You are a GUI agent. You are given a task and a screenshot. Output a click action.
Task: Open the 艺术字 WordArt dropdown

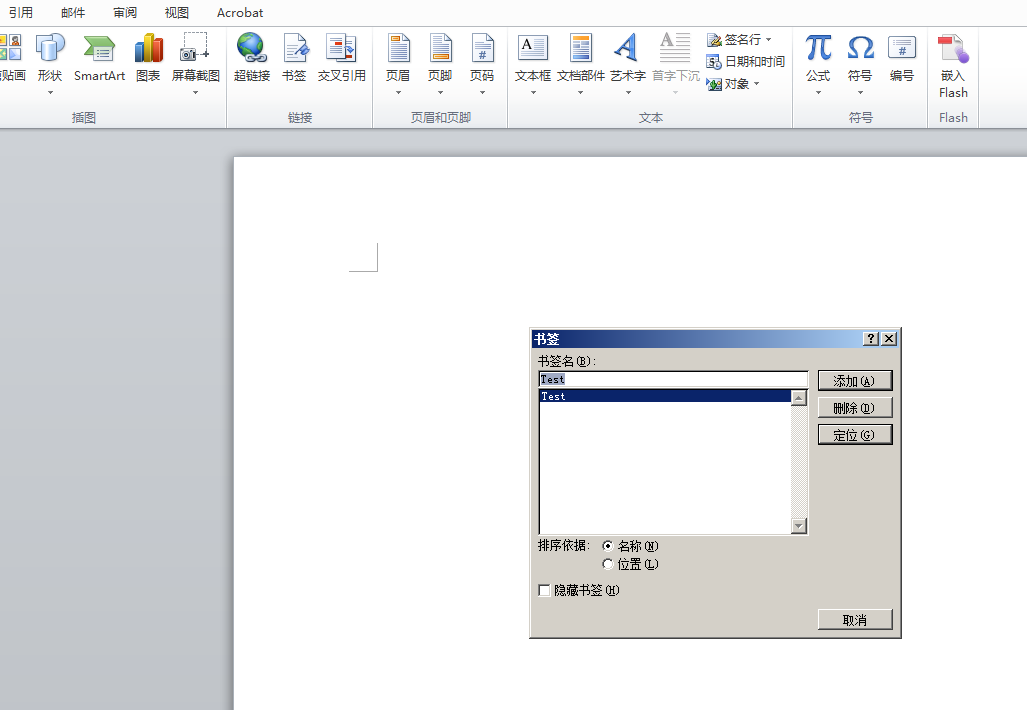click(x=627, y=93)
